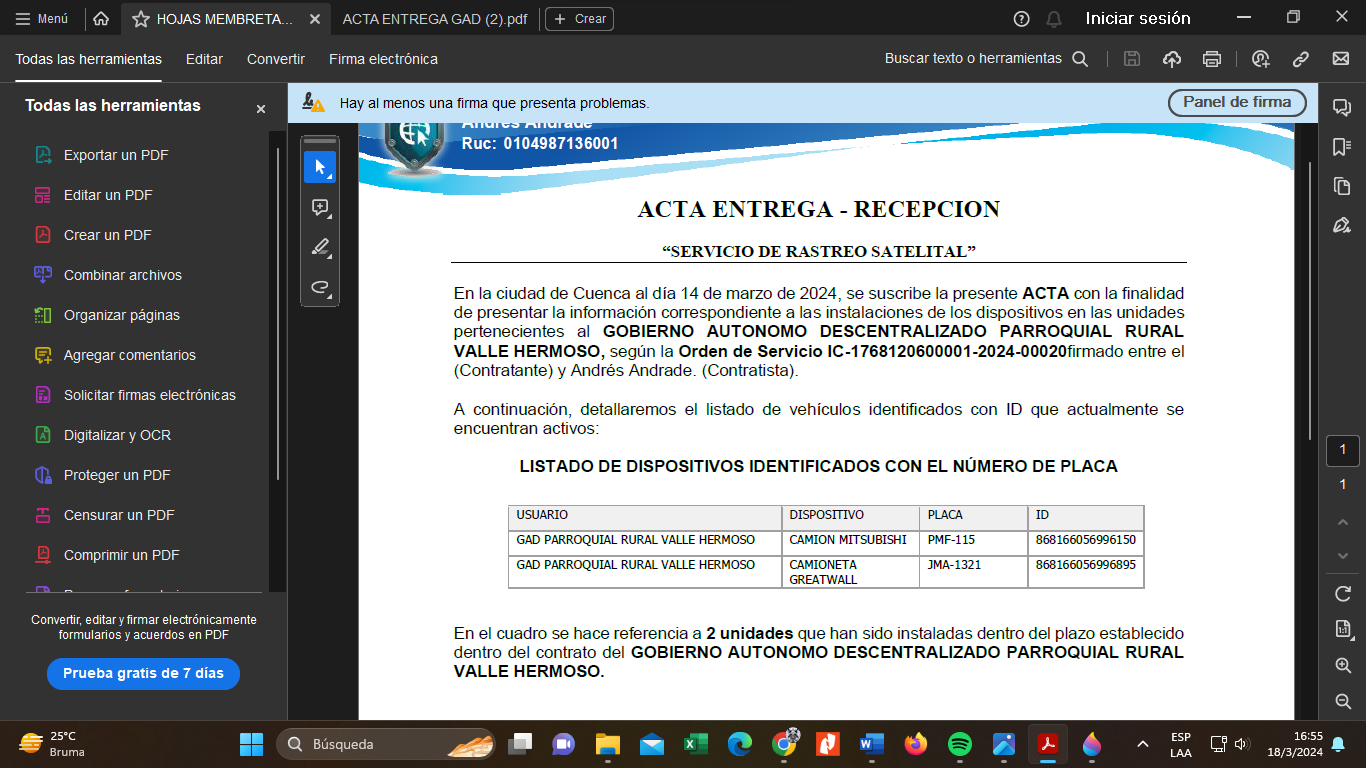
Task: Open the Menú hamburger menu
Action: (42, 19)
